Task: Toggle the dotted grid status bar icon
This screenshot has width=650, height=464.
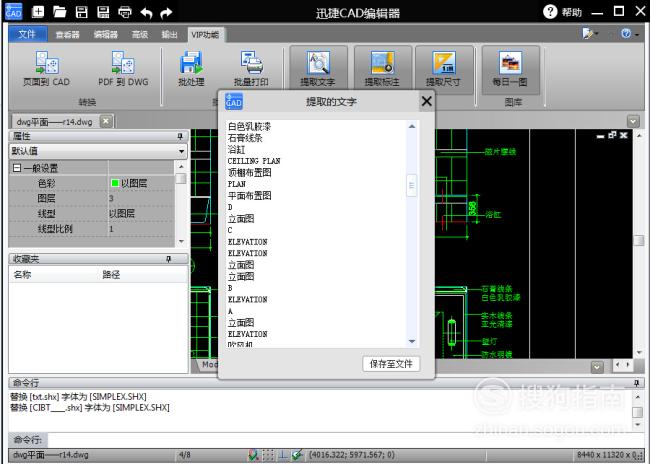Action: coord(268,455)
